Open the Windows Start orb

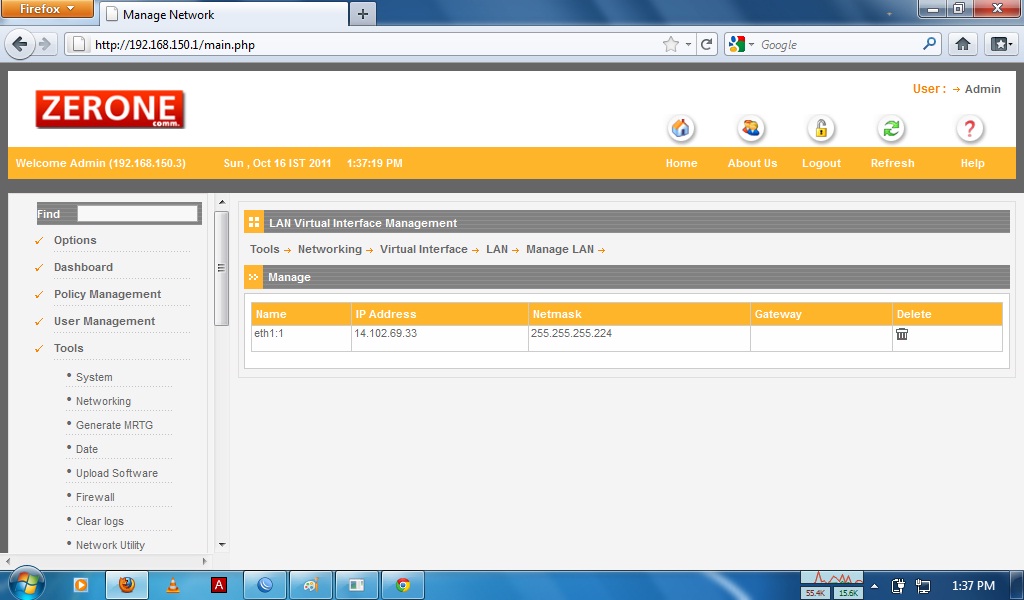coord(26,583)
